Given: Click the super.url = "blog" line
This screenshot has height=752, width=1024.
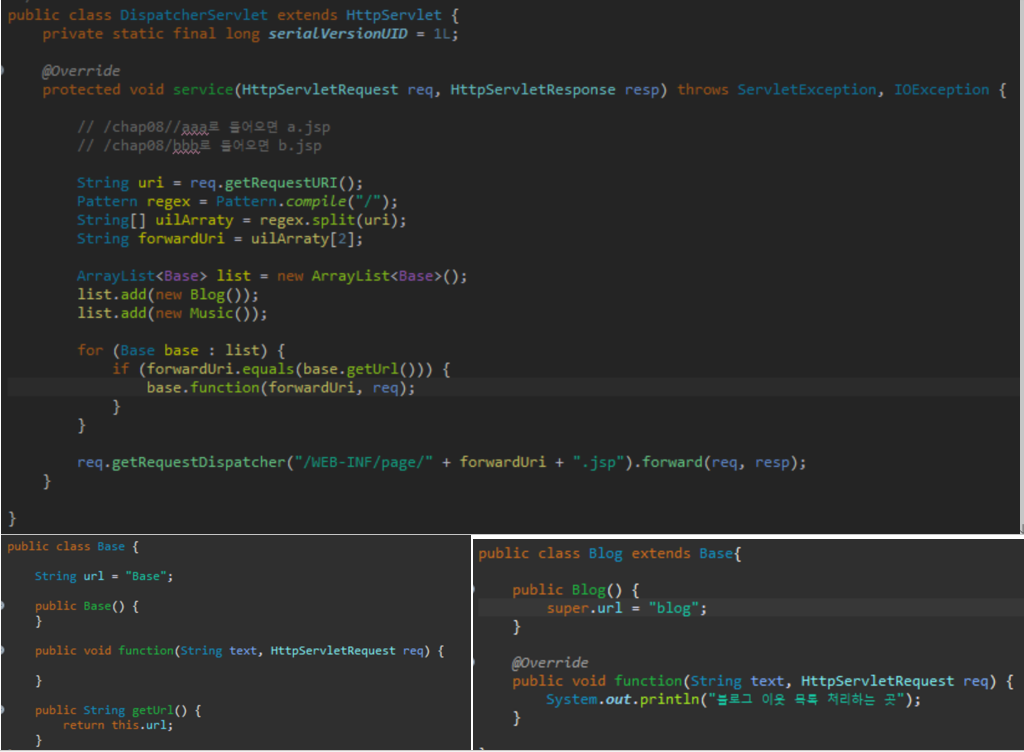Looking at the screenshot, I should pyautogui.click(x=627, y=608).
